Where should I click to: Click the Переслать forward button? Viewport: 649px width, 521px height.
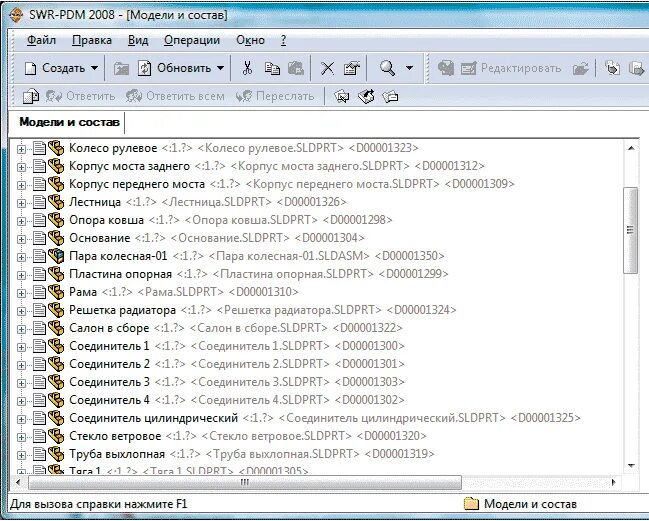[275, 96]
